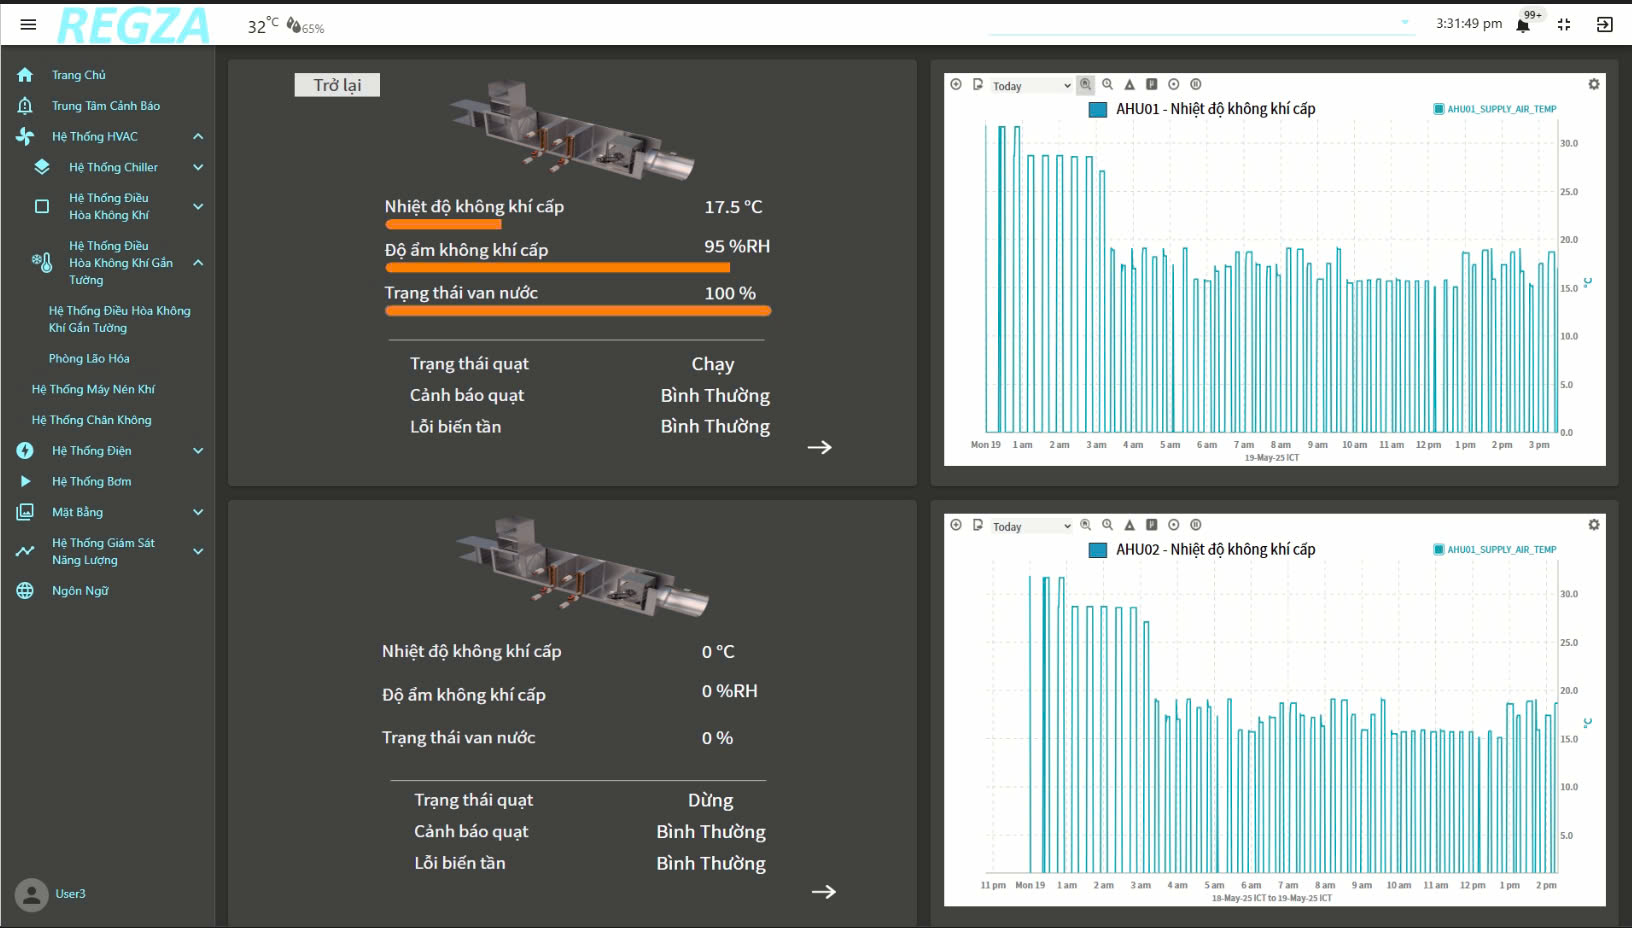1632x928 pixels.
Task: Go to Trang Chủ in the sidebar
Action: [x=78, y=75]
